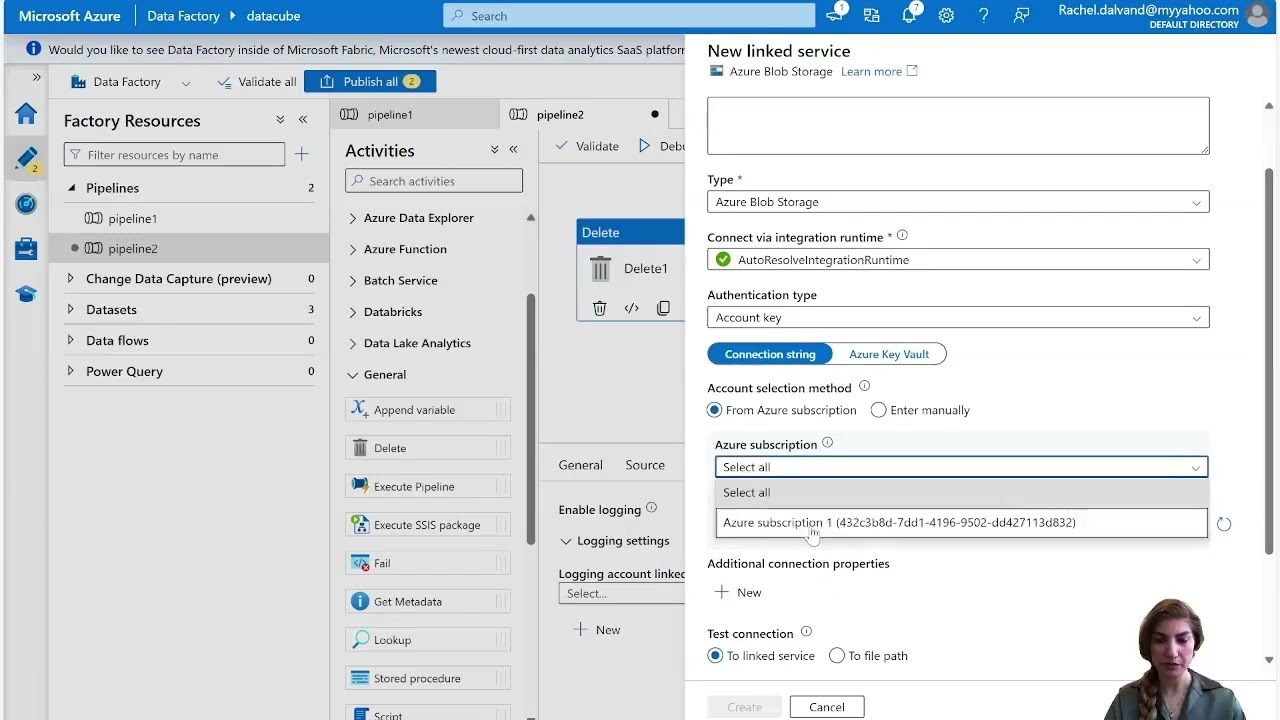Expand the left sidebar double-chevron

pos(36,77)
